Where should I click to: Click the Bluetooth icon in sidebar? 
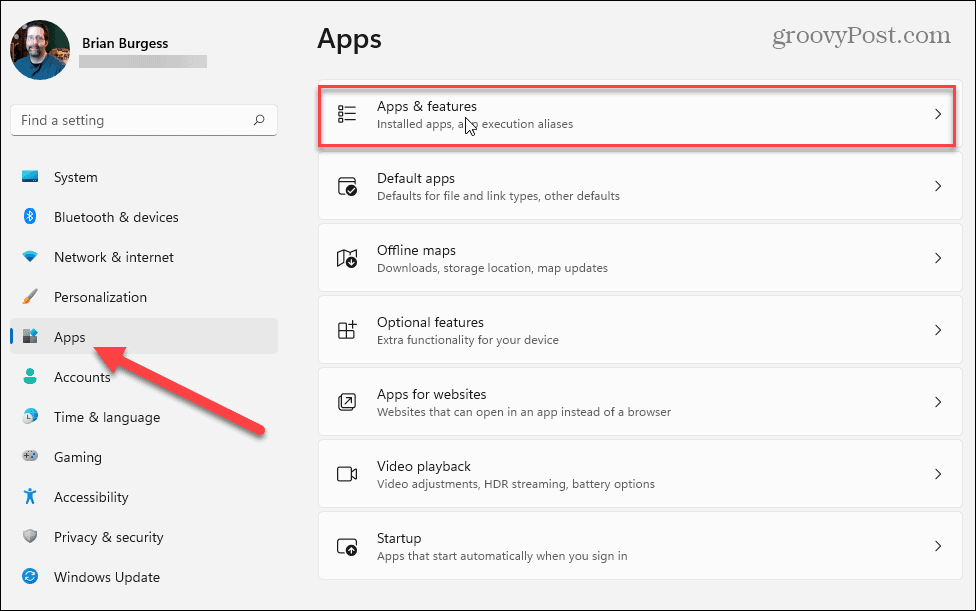click(x=30, y=217)
